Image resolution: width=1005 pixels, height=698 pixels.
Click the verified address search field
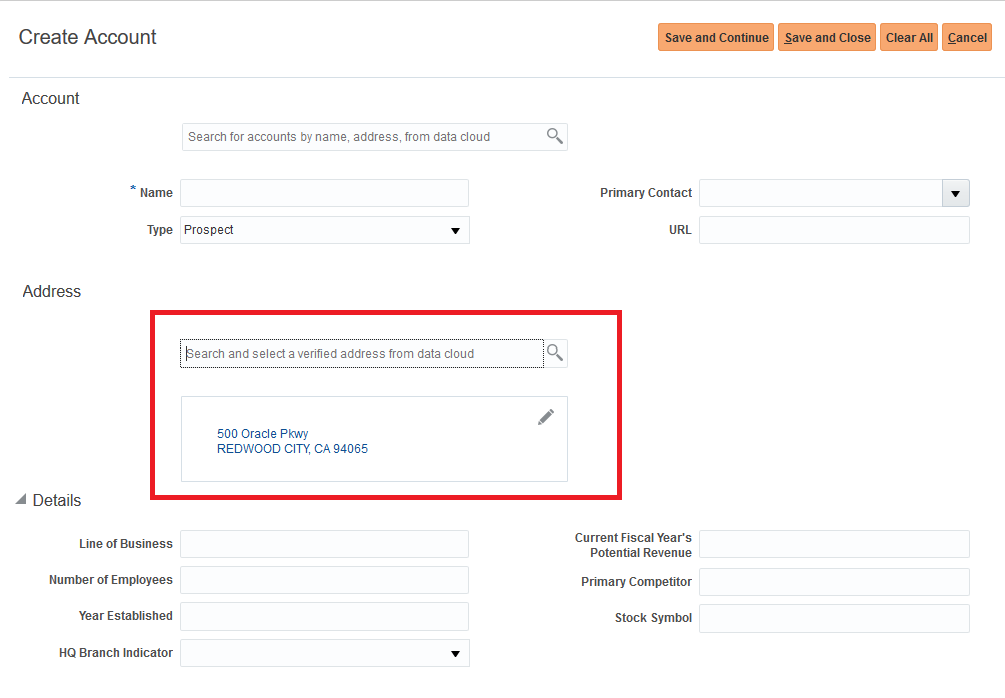click(362, 354)
